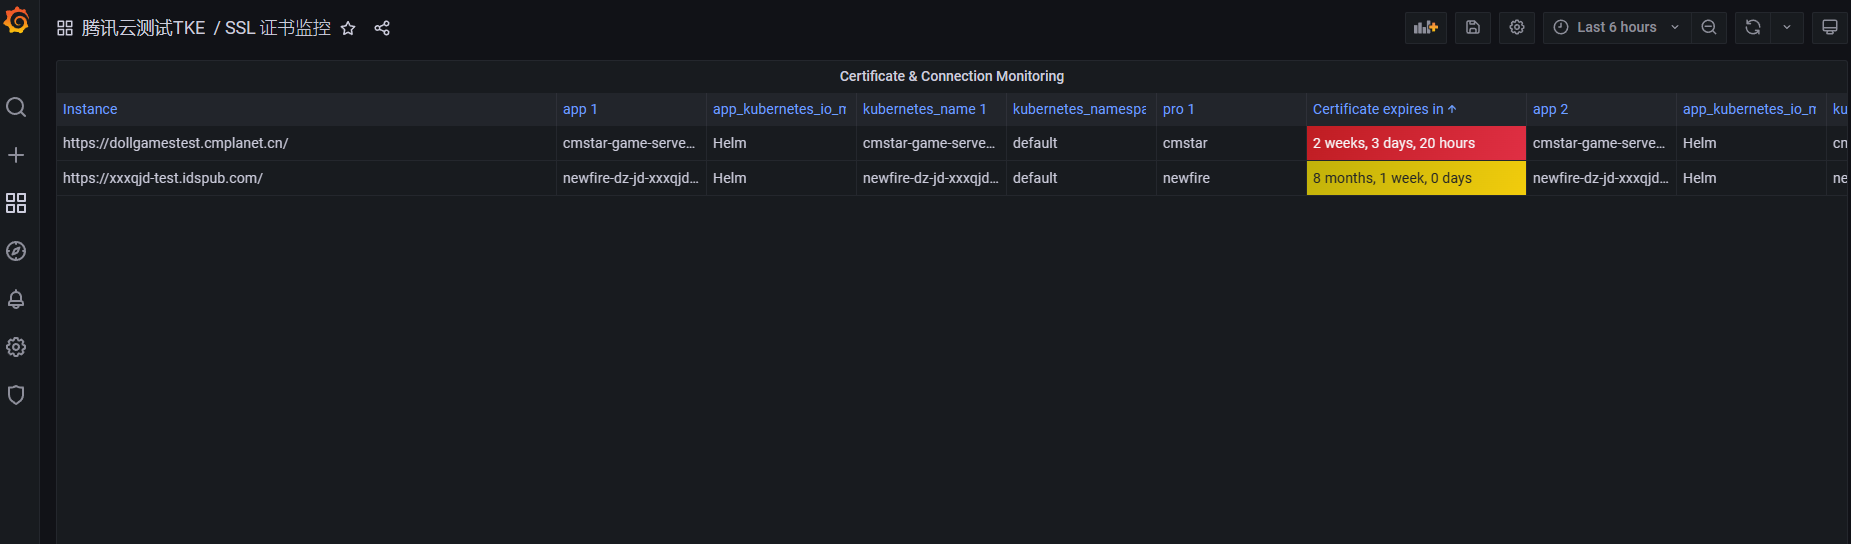The width and height of the screenshot is (1851, 544).
Task: Open the Dashboards grid icon in sidebar
Action: tap(16, 203)
